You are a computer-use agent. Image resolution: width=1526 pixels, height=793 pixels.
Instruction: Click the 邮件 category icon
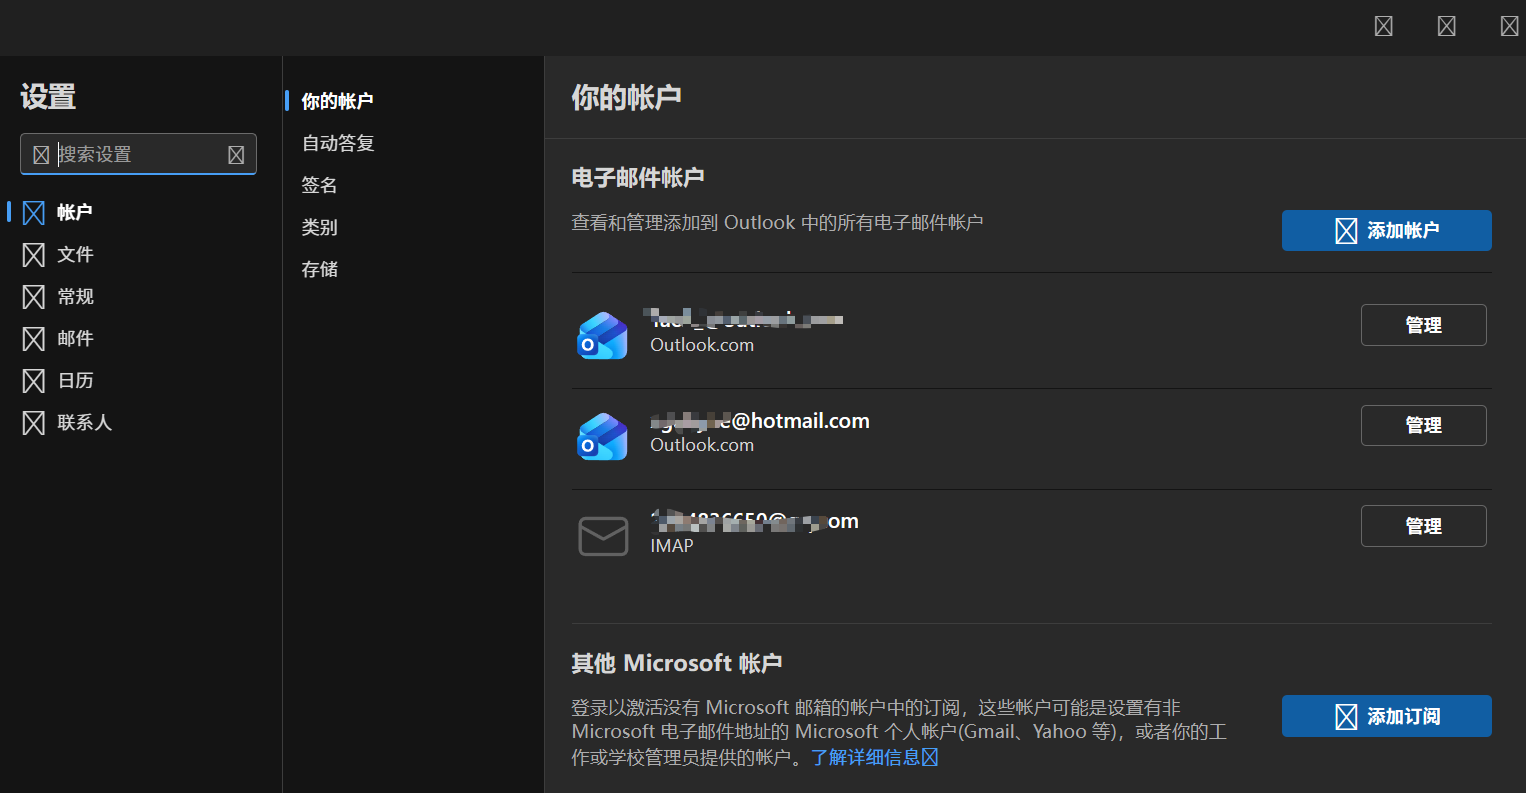34,338
